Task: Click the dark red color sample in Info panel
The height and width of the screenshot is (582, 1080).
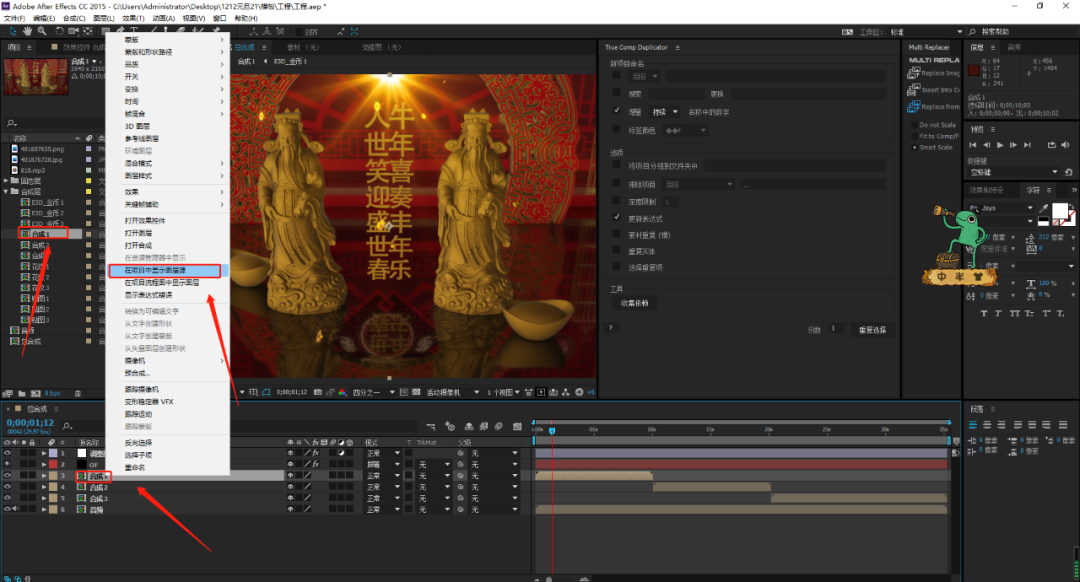Action: (x=973, y=70)
